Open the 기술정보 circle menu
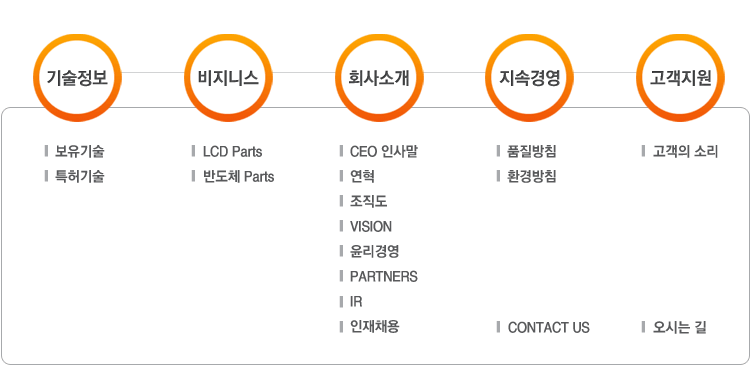Image resolution: width=751 pixels, height=366 pixels. (x=77, y=78)
